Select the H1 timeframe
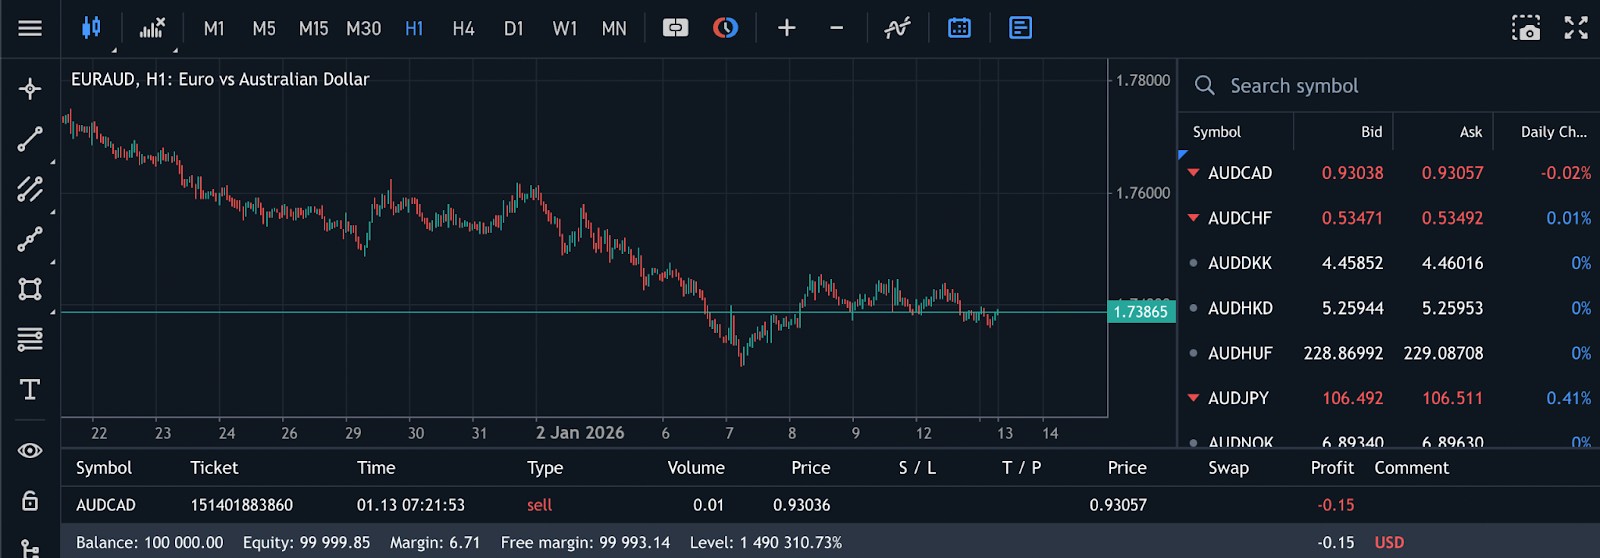 (414, 29)
